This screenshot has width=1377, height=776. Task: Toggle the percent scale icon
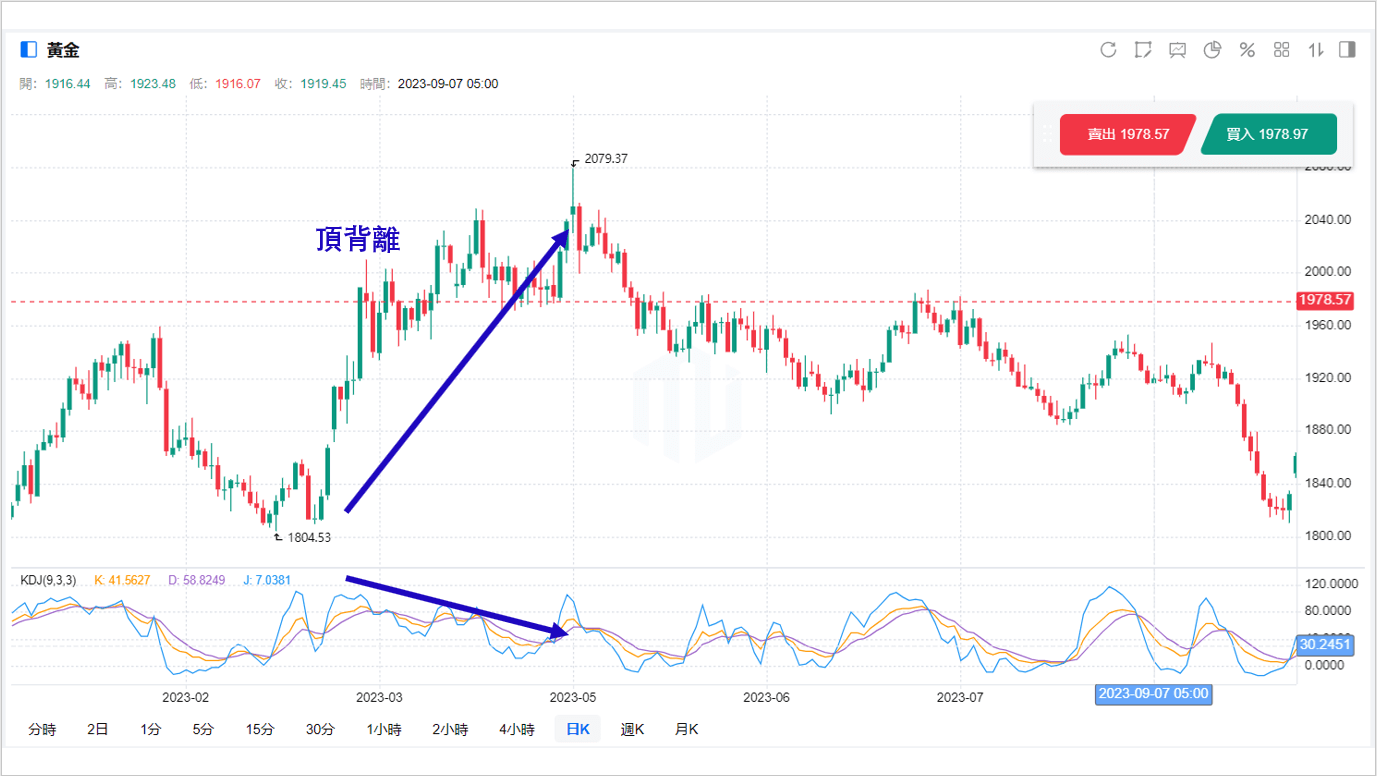pos(1247,50)
